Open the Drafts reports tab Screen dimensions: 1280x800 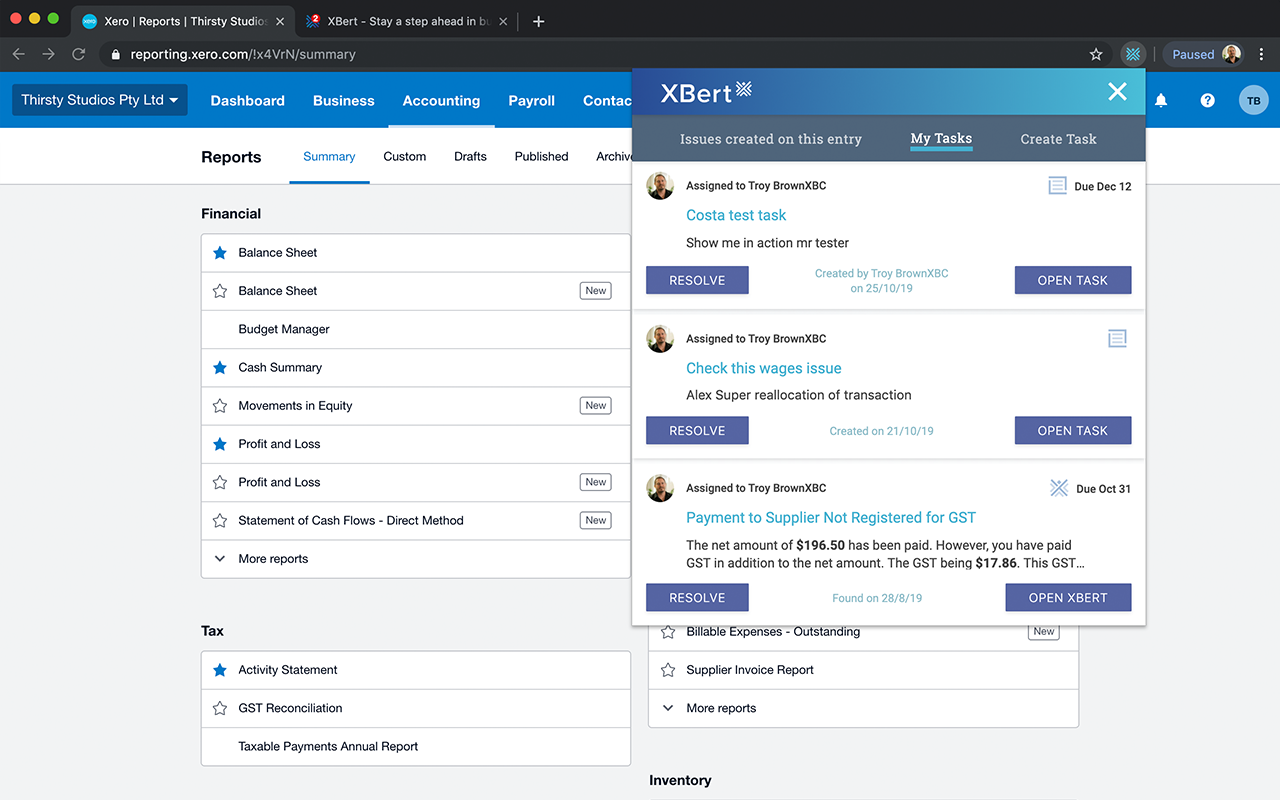470,157
